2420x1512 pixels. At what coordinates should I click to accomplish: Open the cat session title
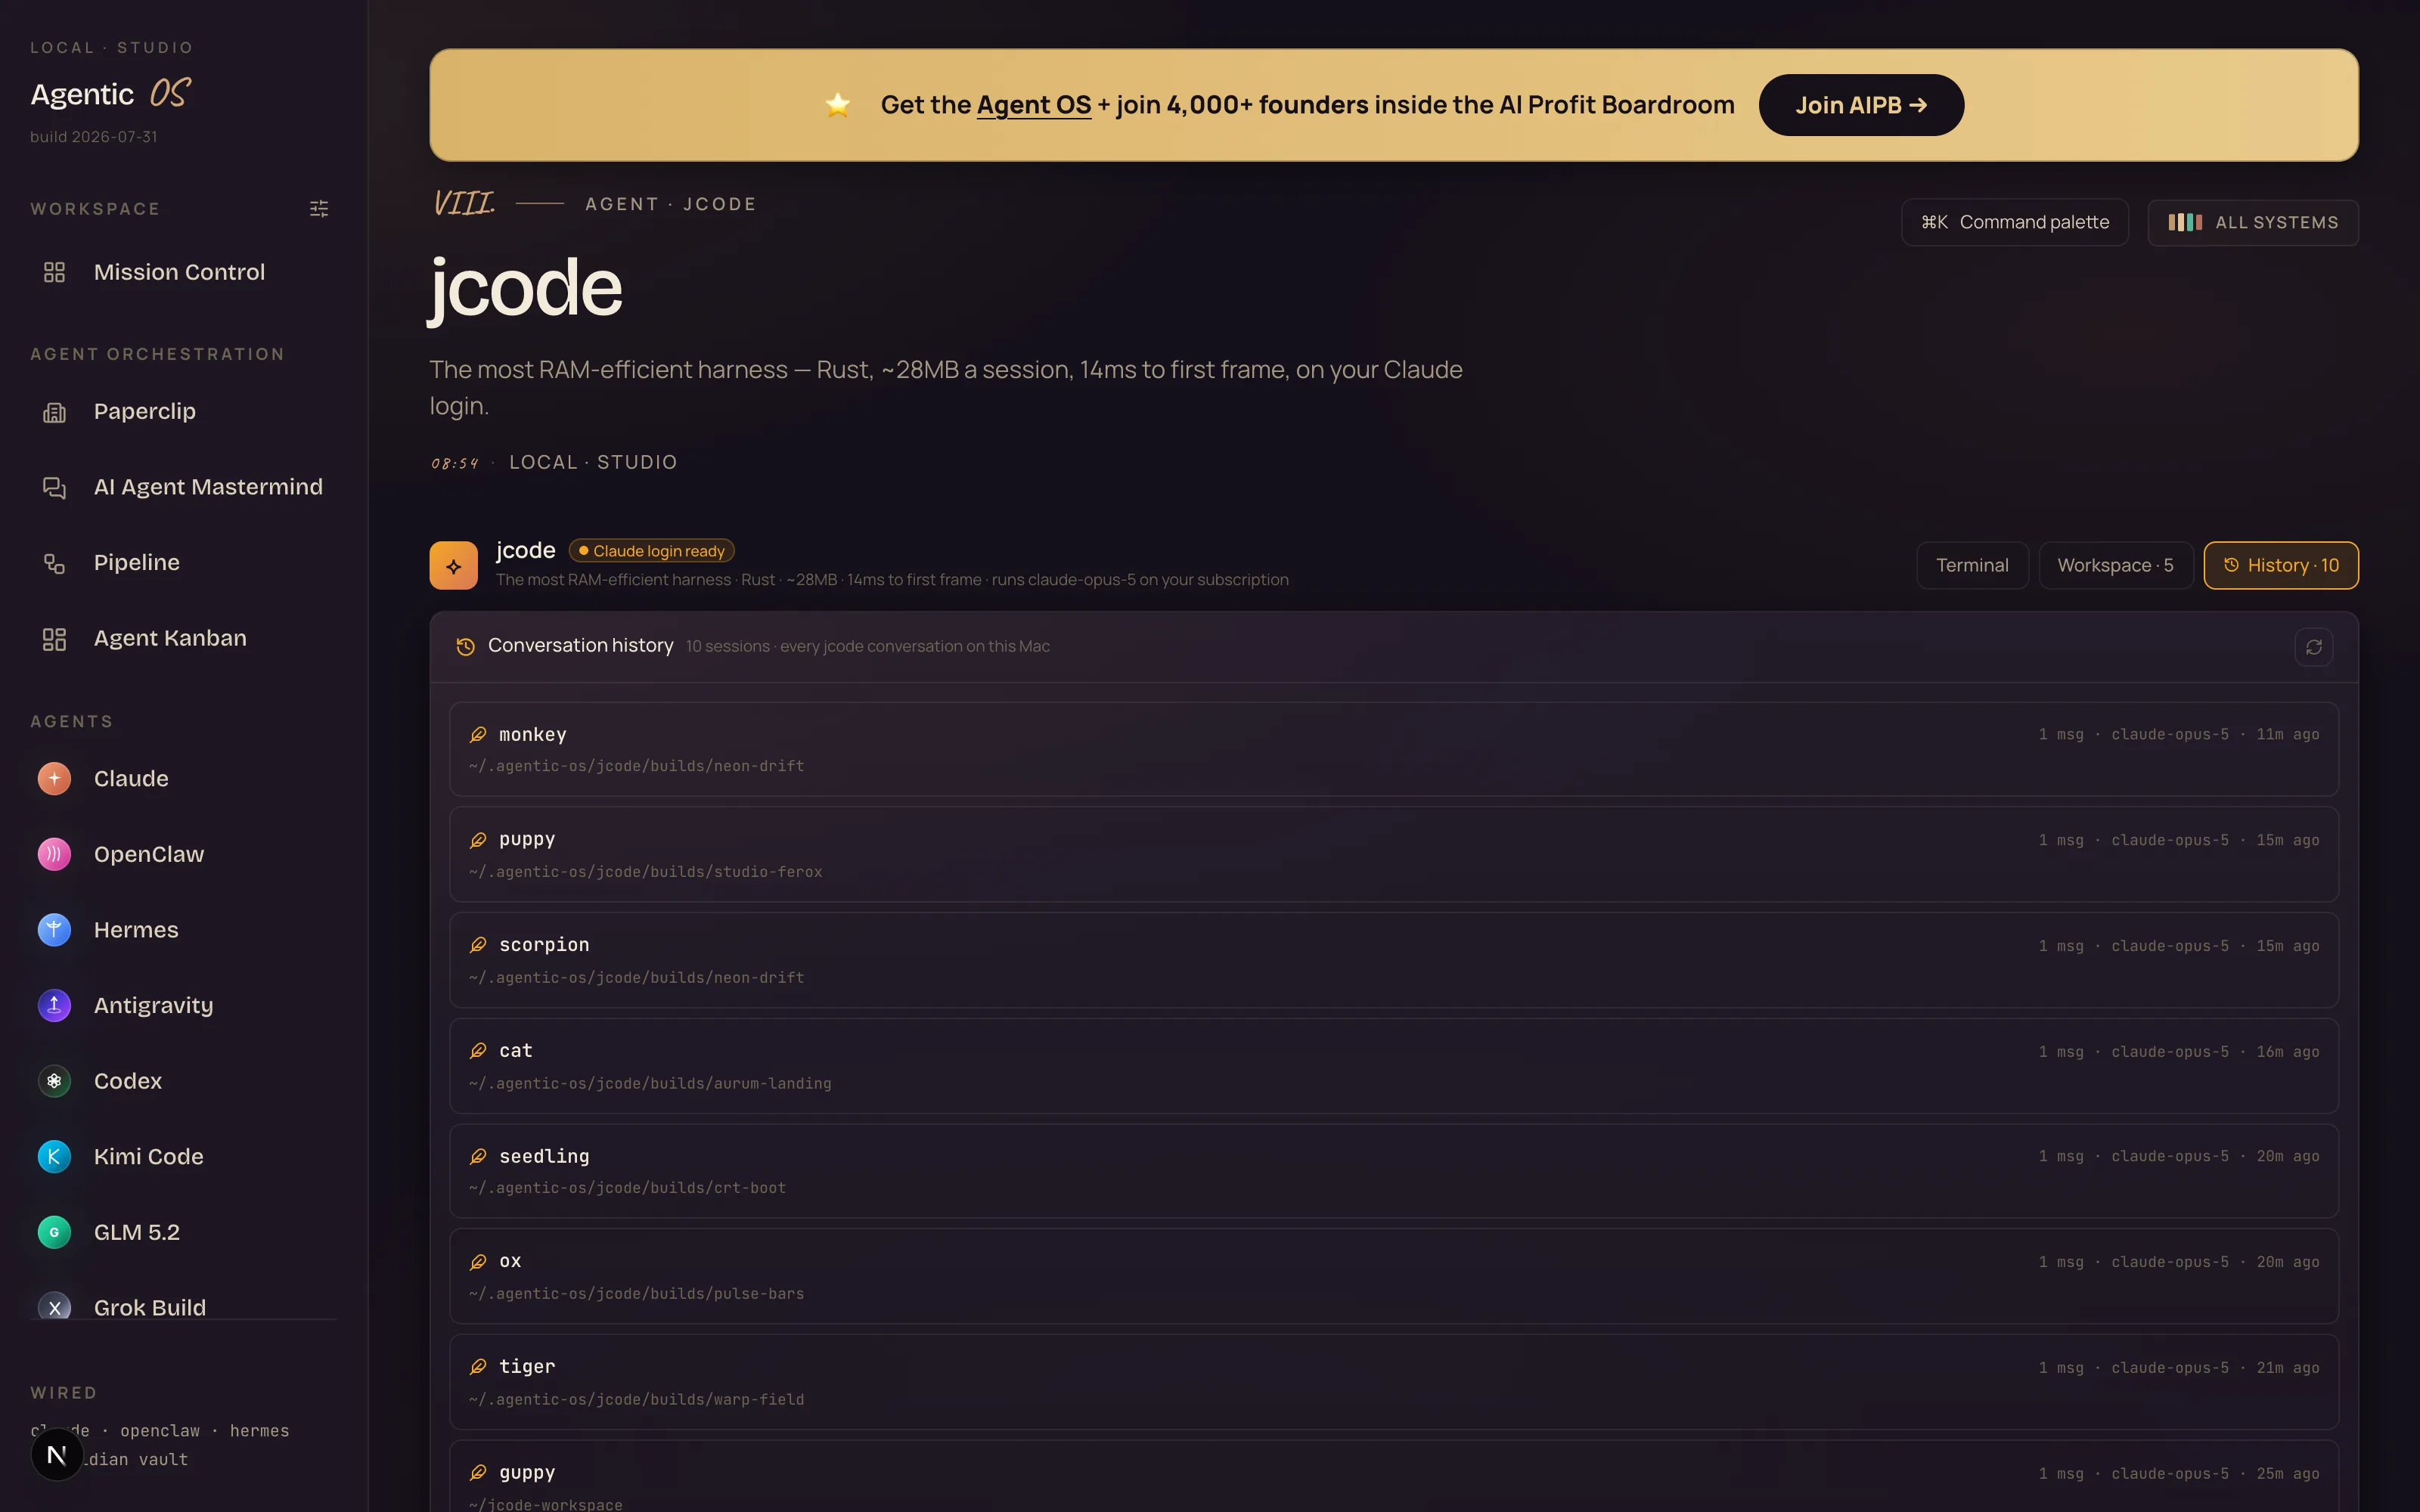coord(516,1051)
